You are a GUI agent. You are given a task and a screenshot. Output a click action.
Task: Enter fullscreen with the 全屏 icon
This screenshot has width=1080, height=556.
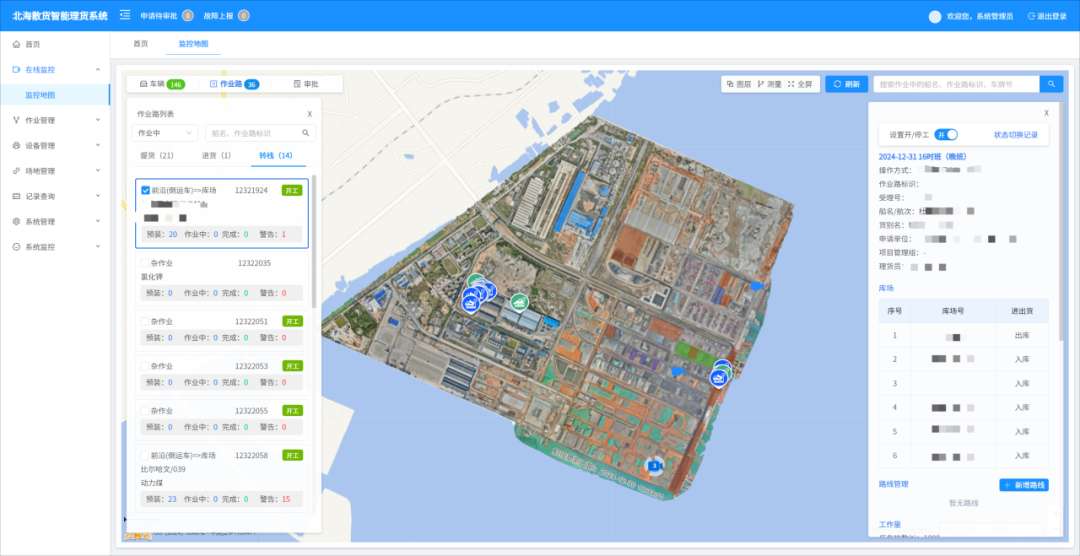(x=791, y=84)
